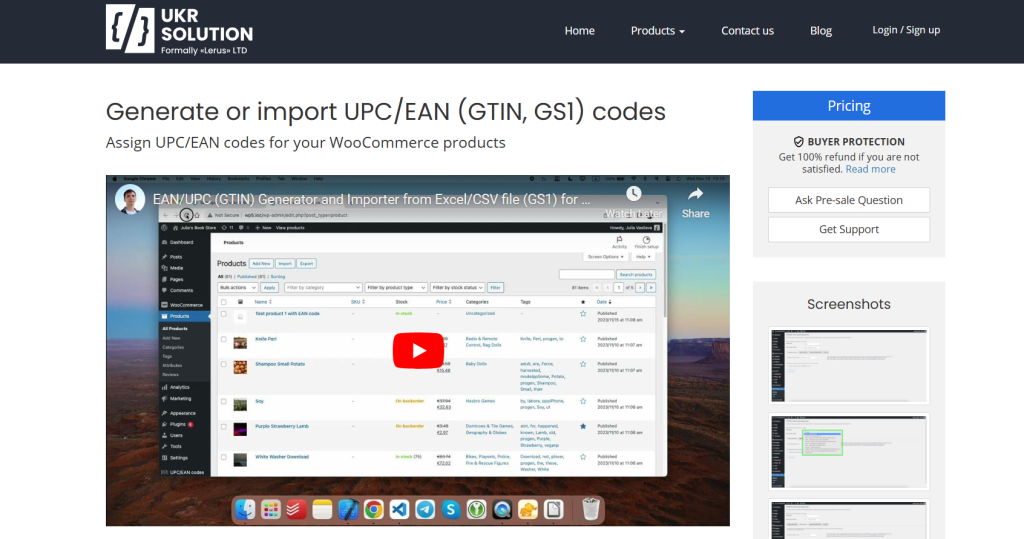Click the red Todoist icon in dock
The image size is (1024, 539).
click(x=296, y=510)
